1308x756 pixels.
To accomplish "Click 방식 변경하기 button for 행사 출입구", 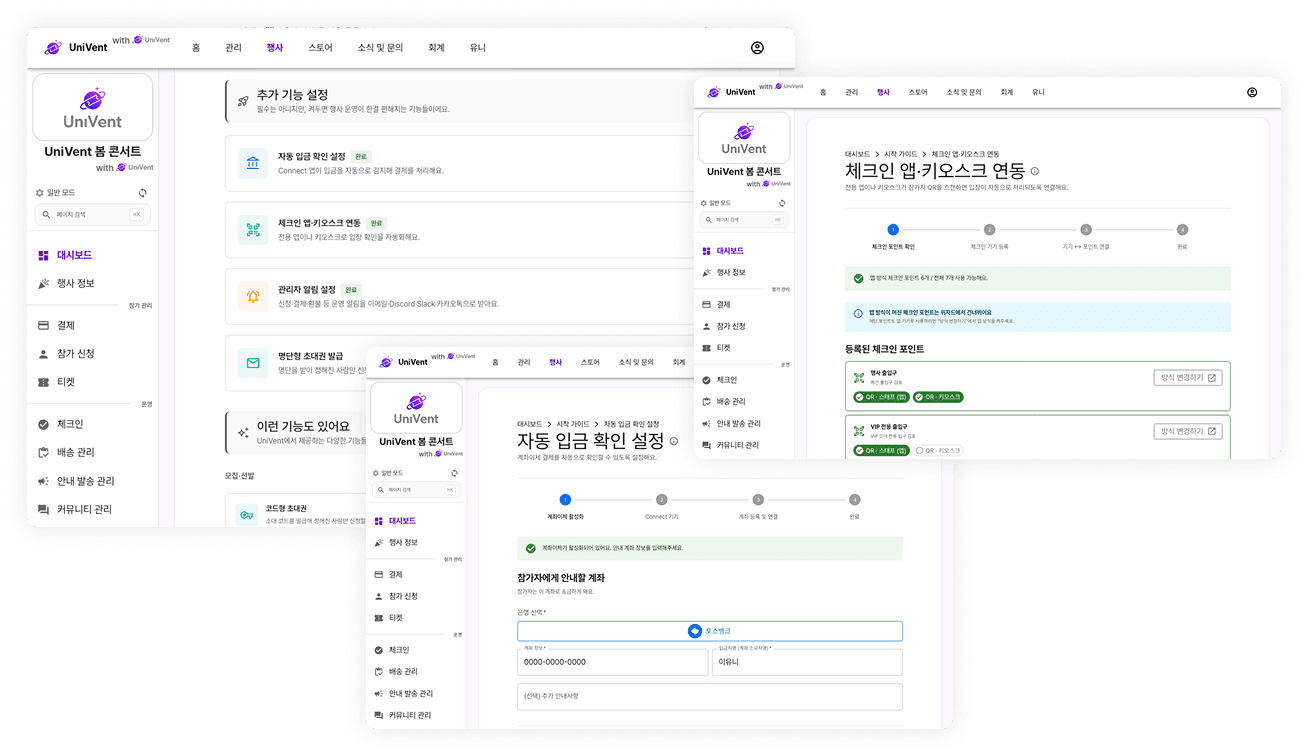I will coord(1188,378).
